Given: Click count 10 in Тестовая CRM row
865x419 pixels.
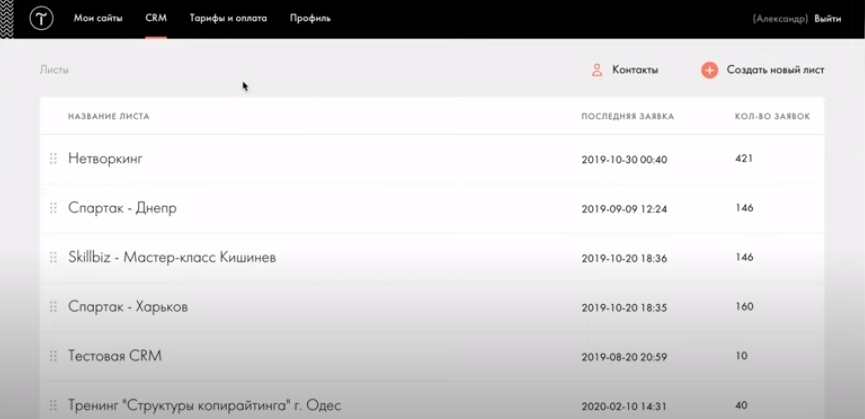Looking at the screenshot, I should click(x=741, y=356).
